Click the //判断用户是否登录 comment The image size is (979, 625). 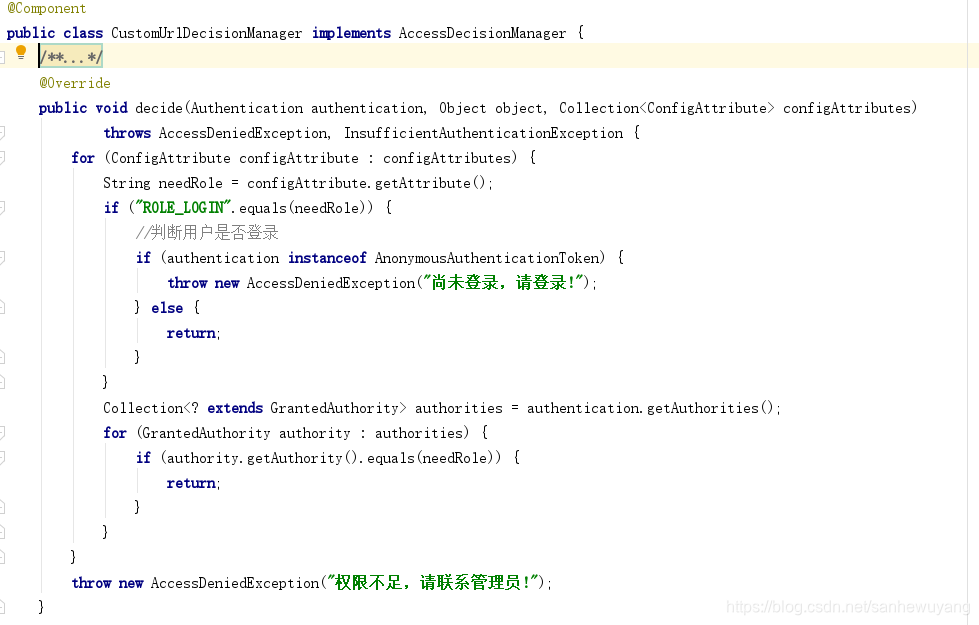(207, 233)
